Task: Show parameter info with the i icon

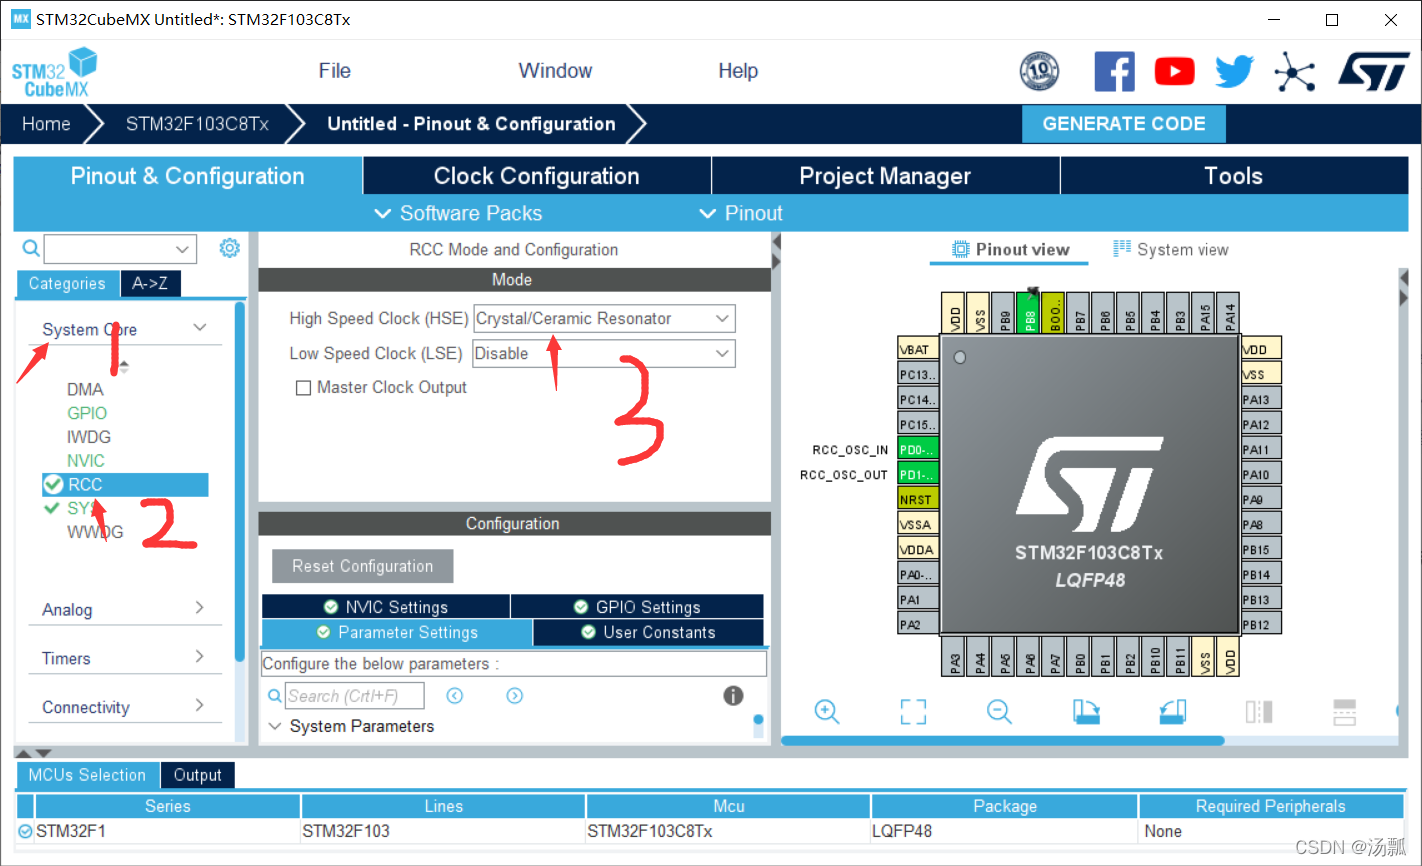Action: [733, 696]
